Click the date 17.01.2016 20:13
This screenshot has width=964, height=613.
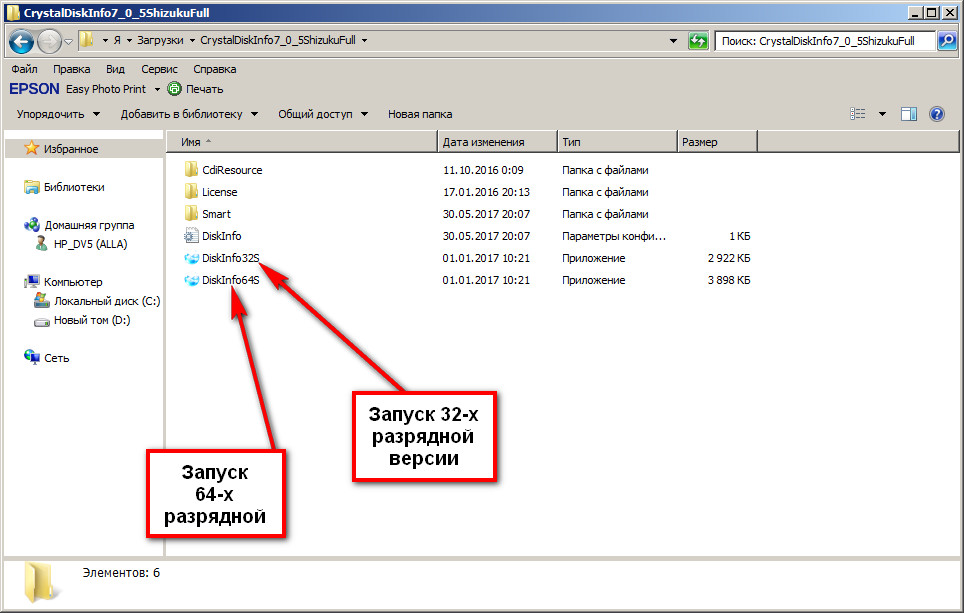tap(486, 192)
